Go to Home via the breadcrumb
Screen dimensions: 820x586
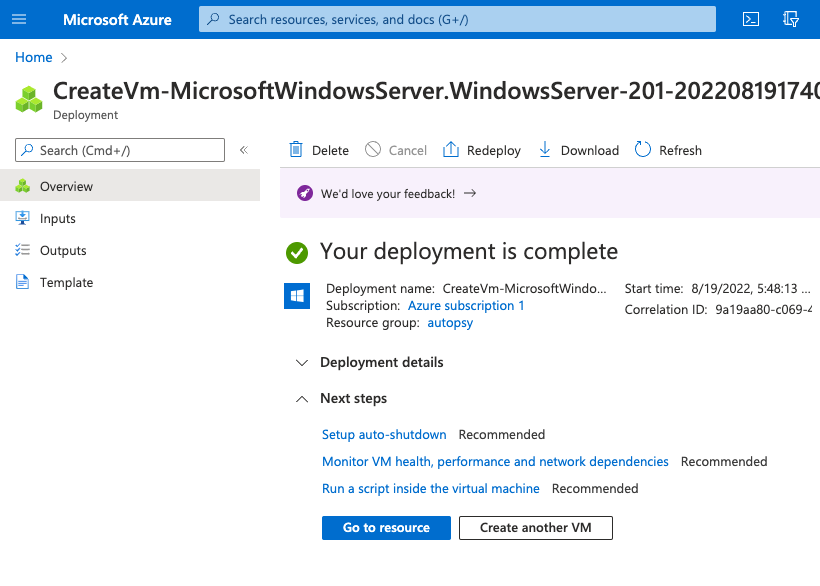[x=33, y=58]
